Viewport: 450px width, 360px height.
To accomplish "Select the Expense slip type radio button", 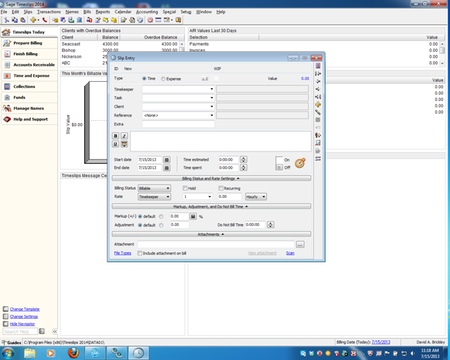I will coord(163,79).
